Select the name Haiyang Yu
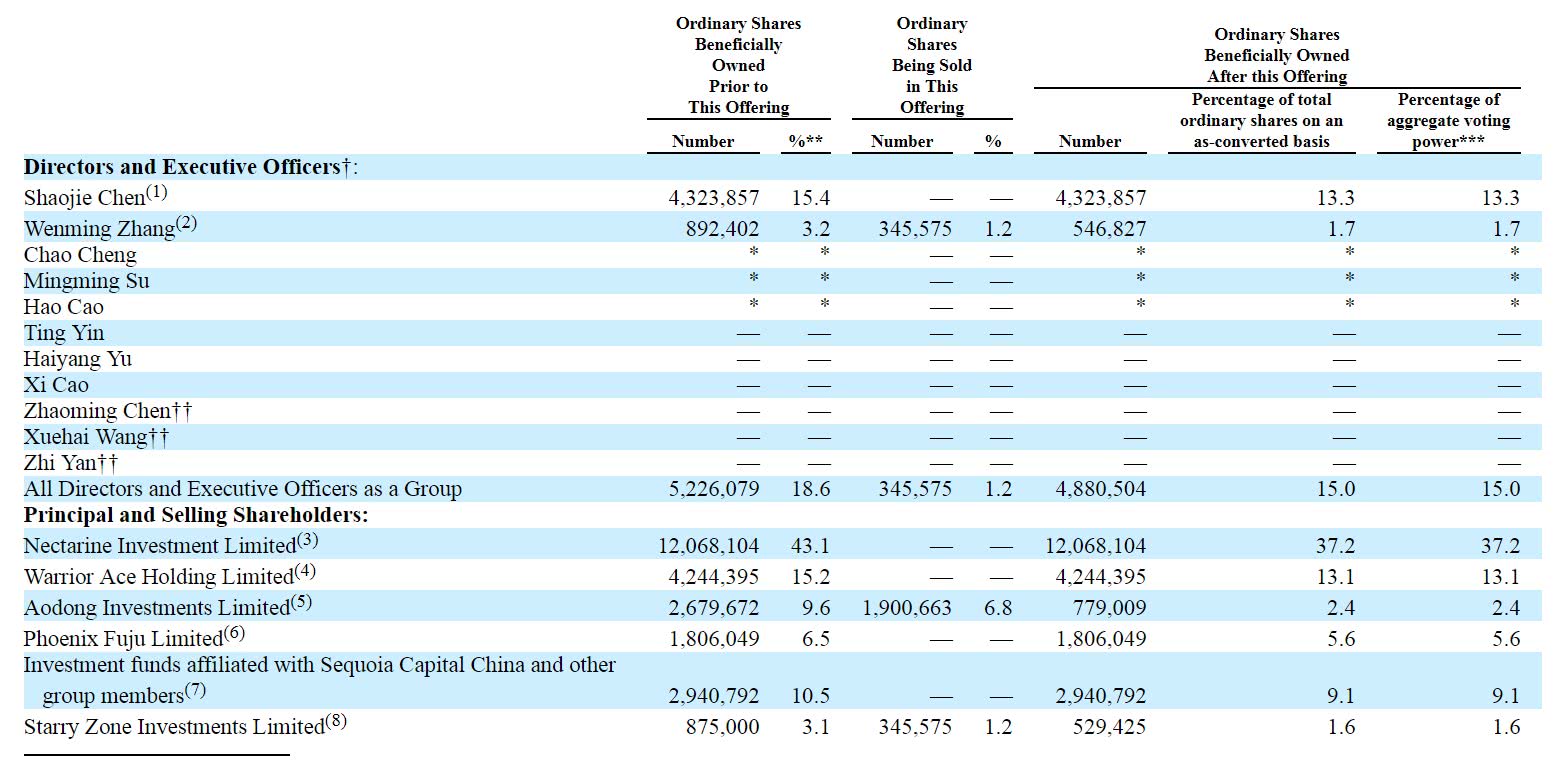The image size is (1567, 771). 78,359
